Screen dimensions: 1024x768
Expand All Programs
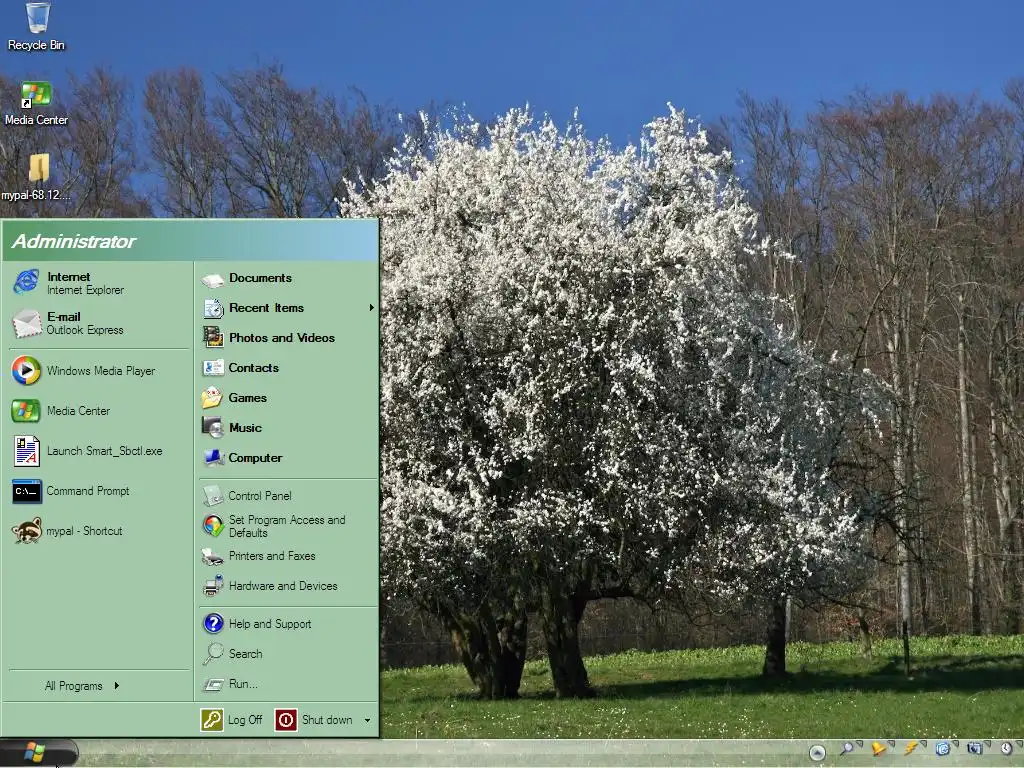click(x=82, y=686)
